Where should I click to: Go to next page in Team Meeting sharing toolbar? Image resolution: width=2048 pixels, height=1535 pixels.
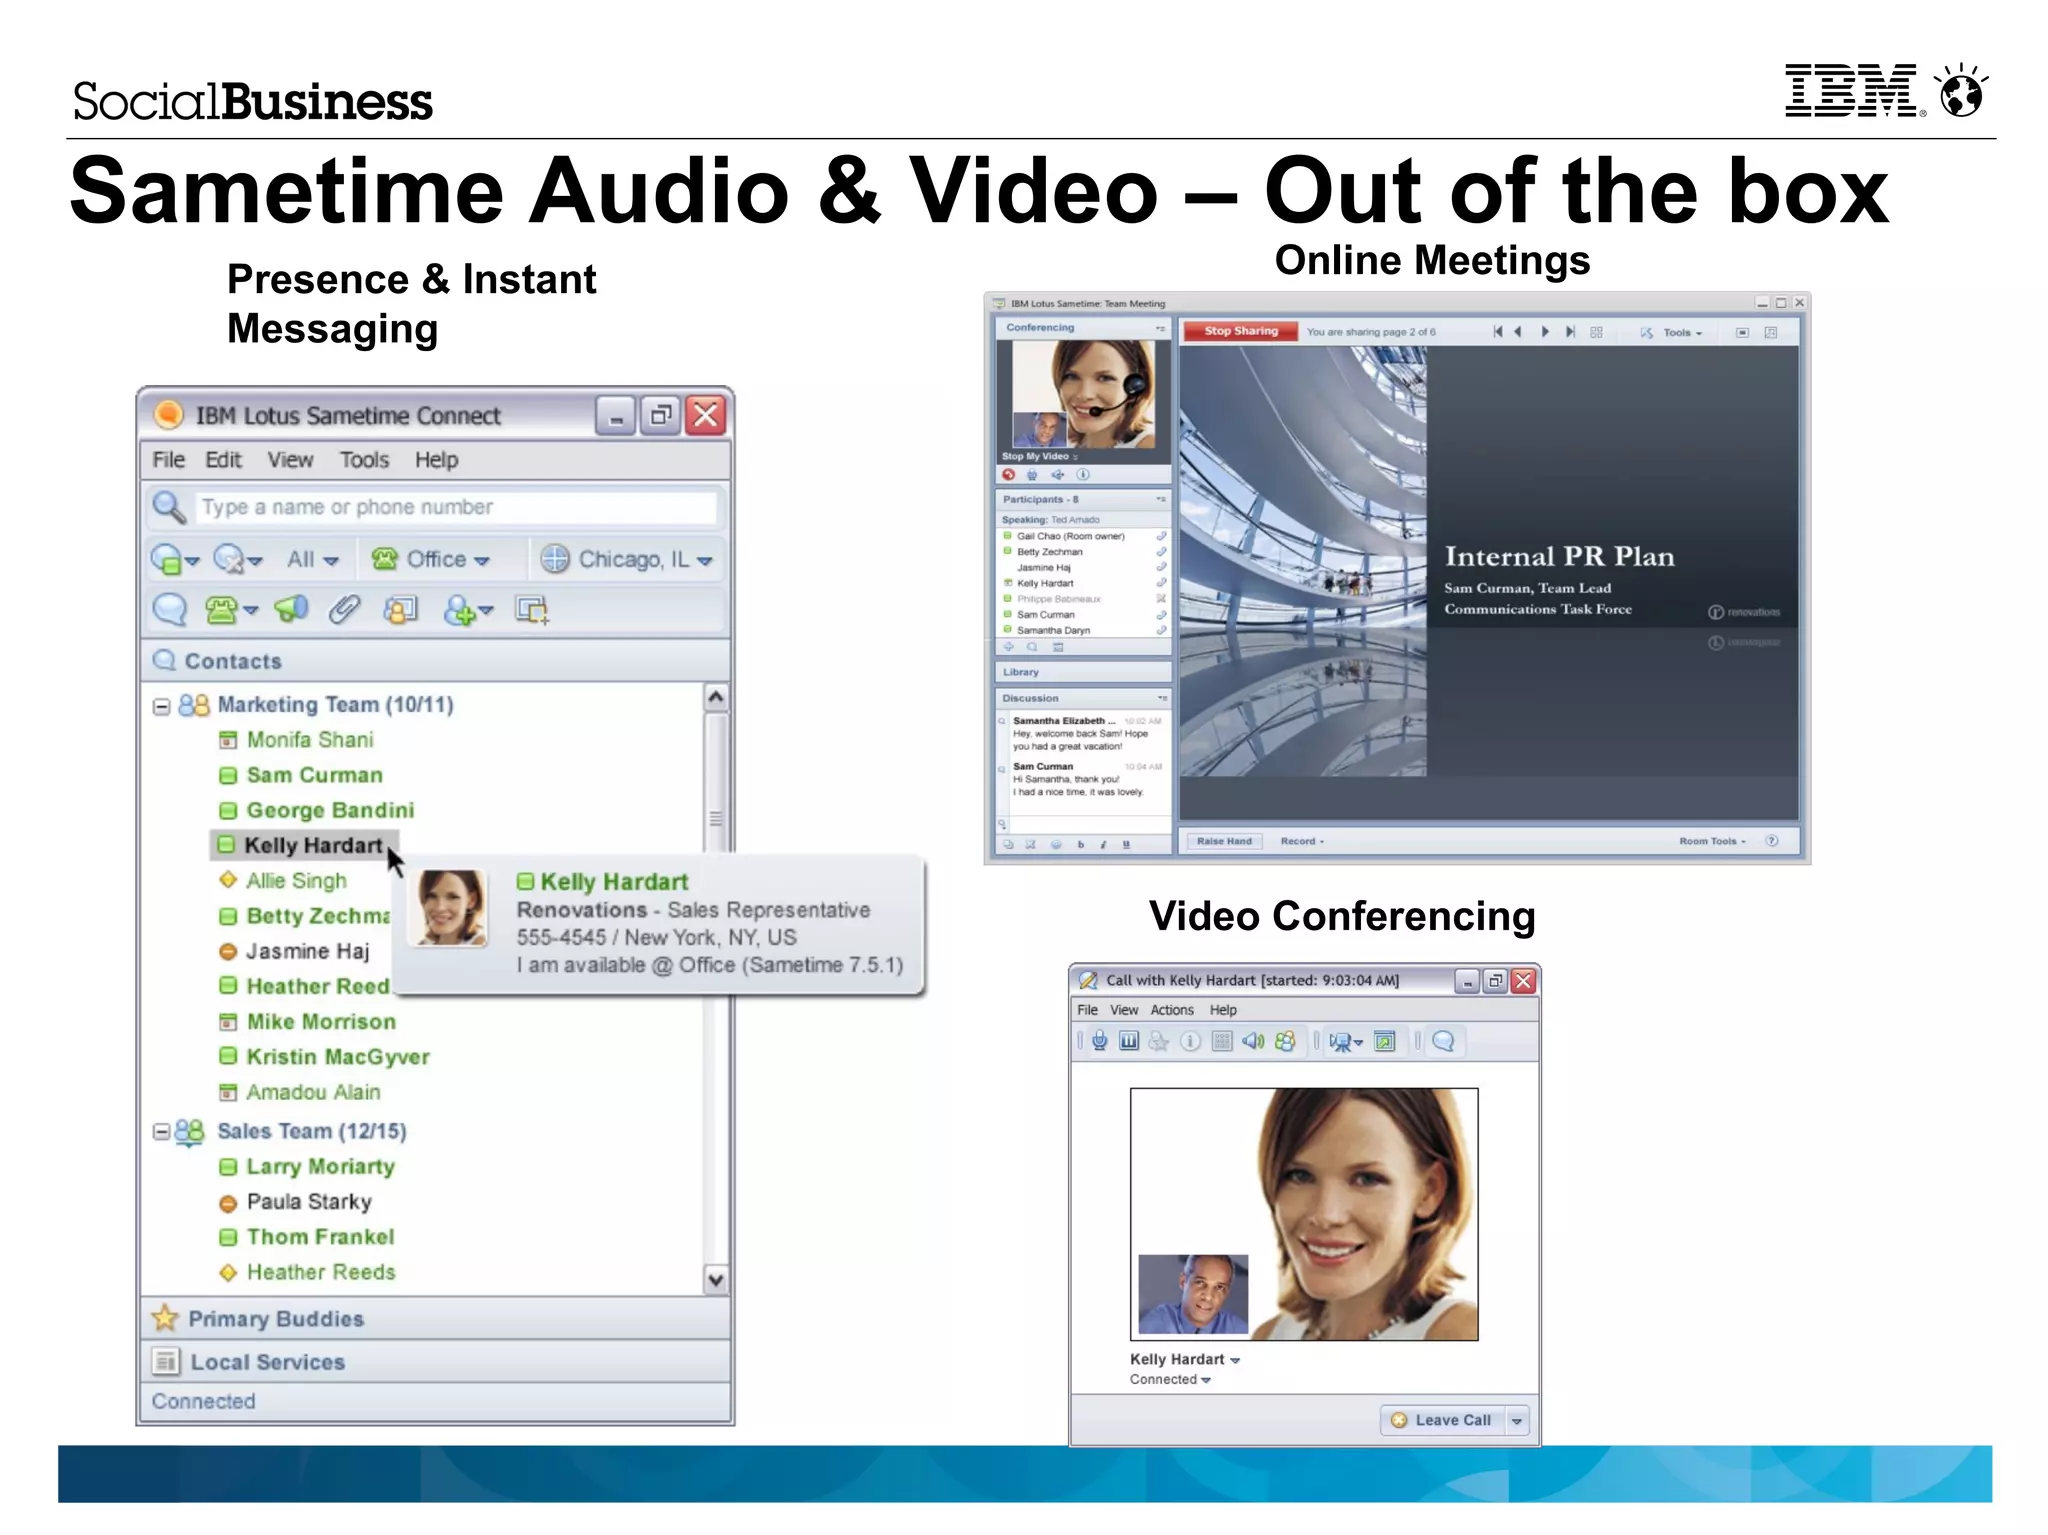click(x=1545, y=332)
